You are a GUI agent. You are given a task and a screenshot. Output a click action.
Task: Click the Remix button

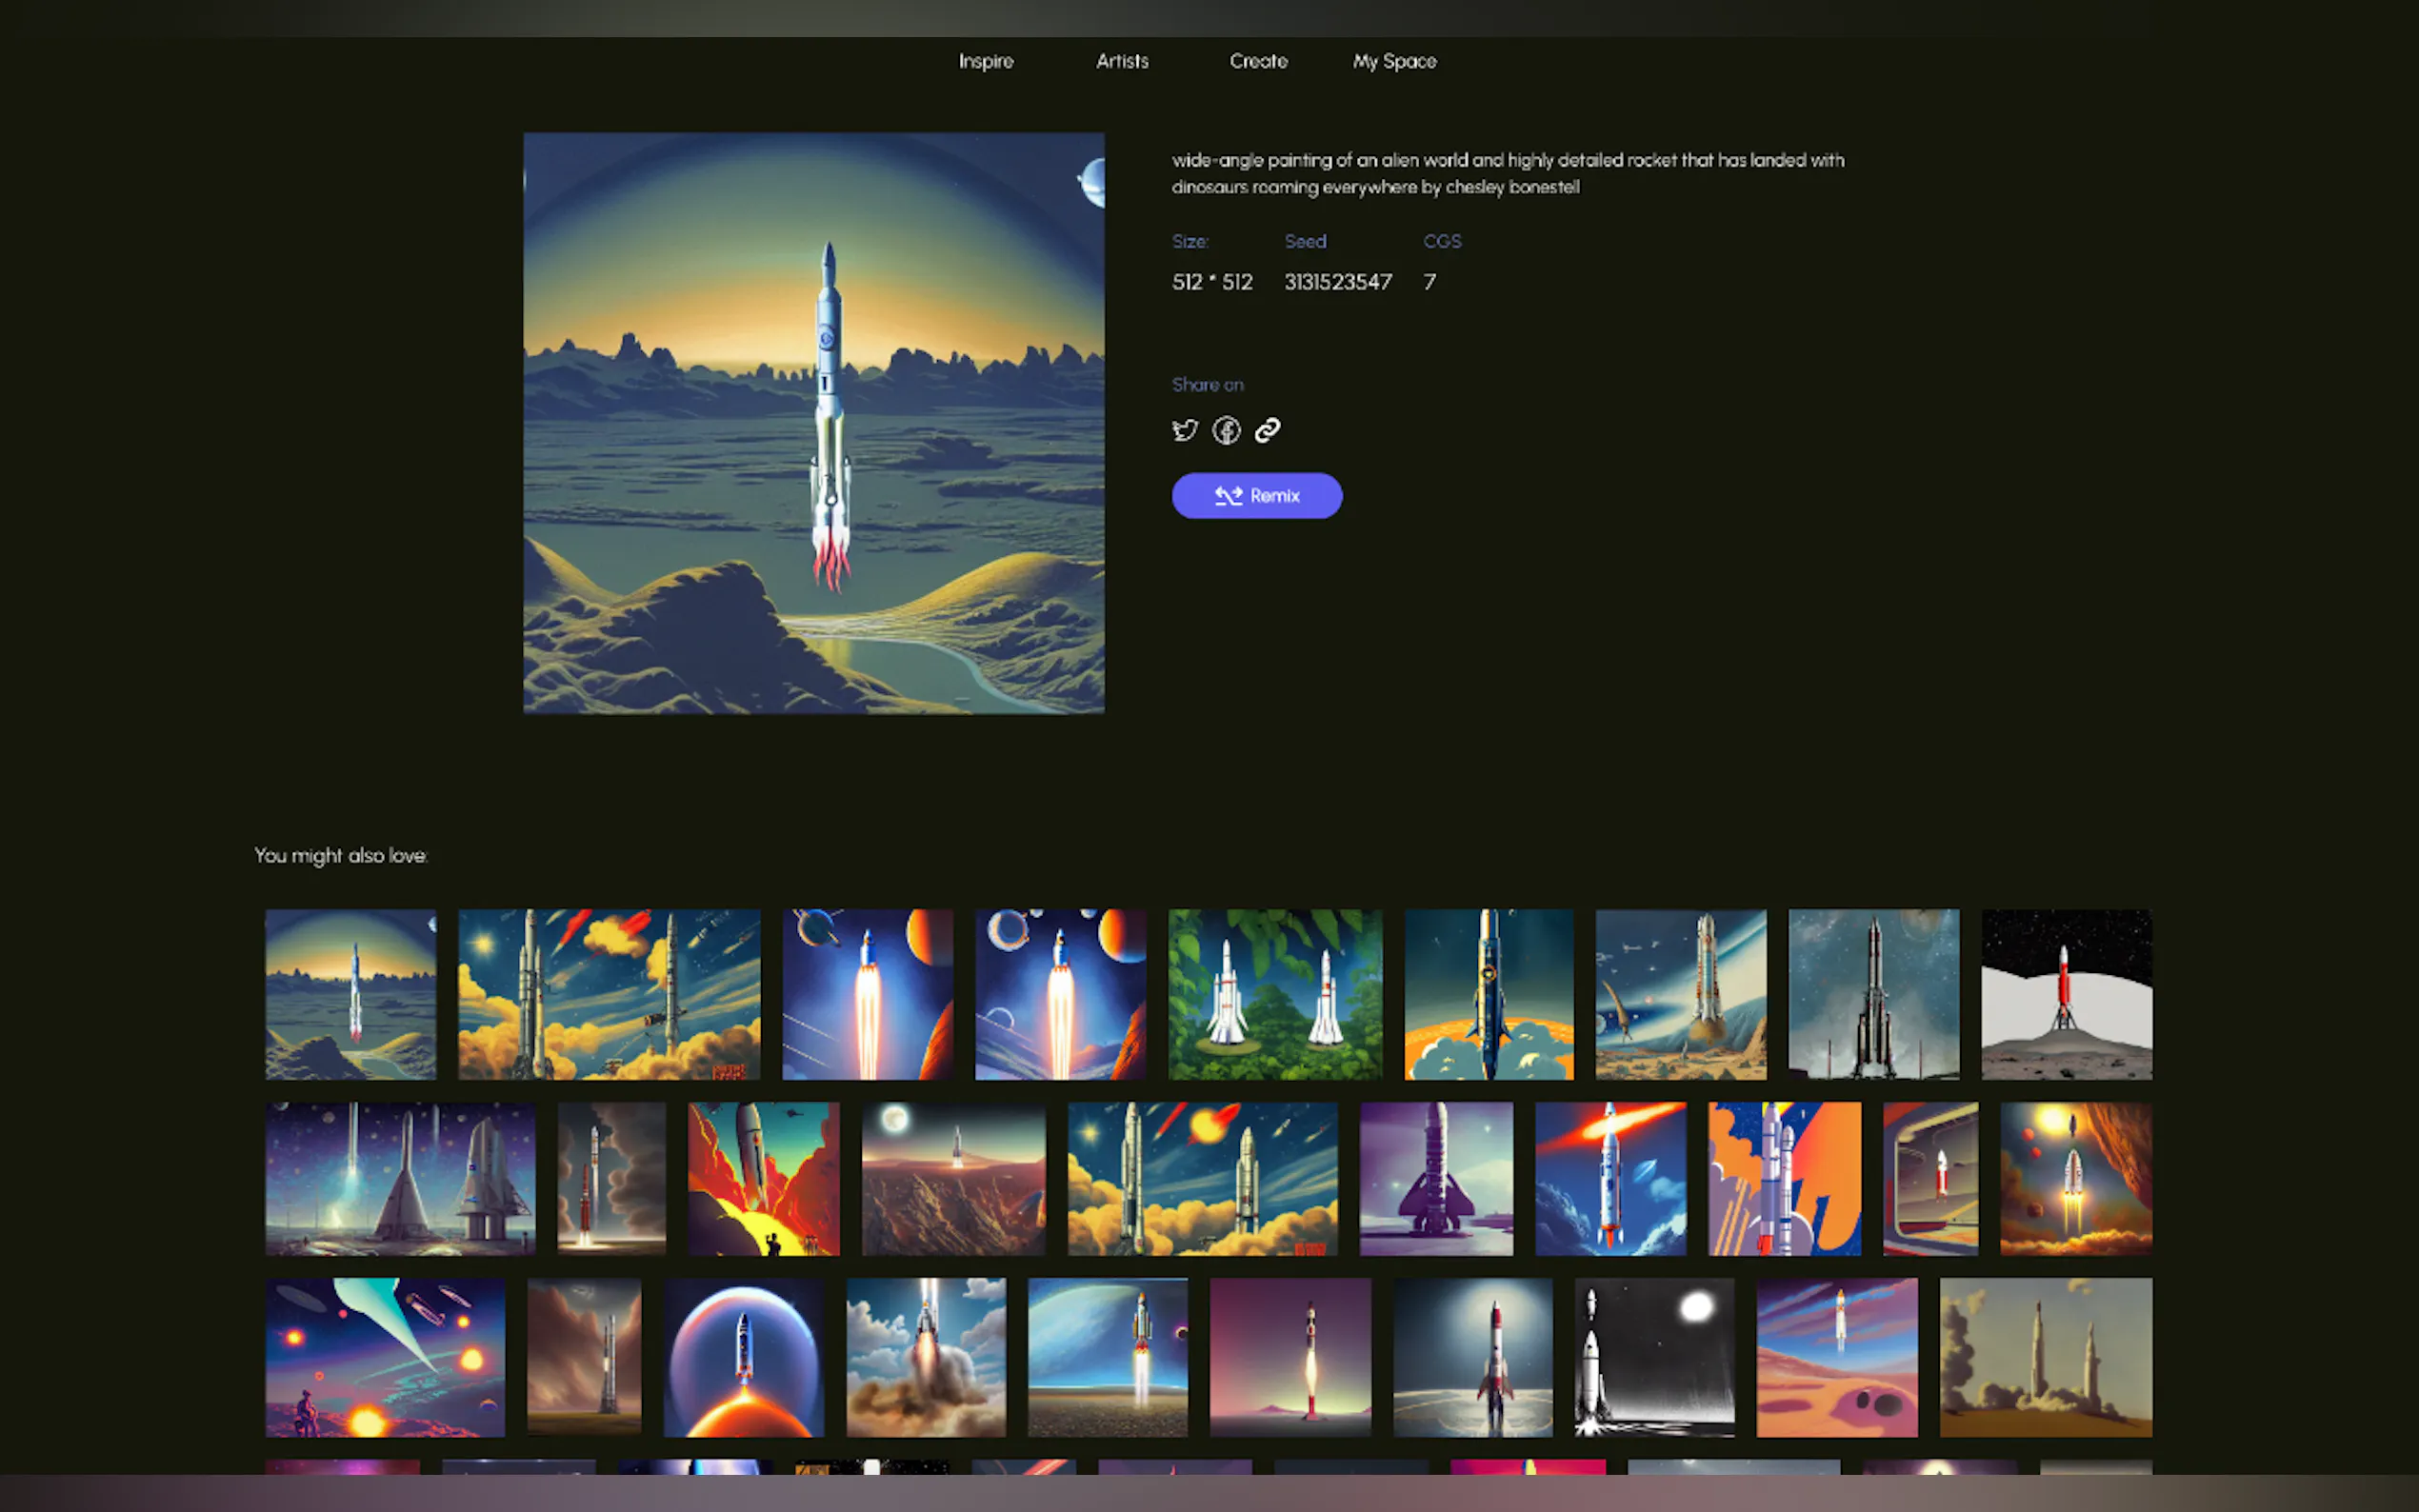(1256, 496)
